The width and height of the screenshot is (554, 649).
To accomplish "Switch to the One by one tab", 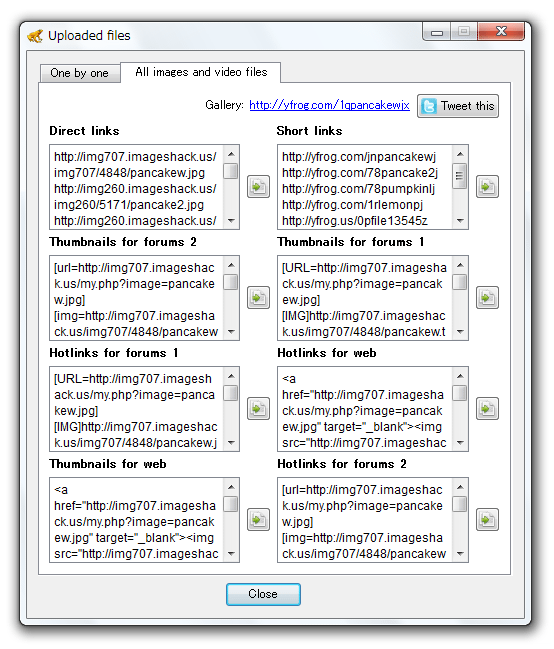I will coord(79,73).
